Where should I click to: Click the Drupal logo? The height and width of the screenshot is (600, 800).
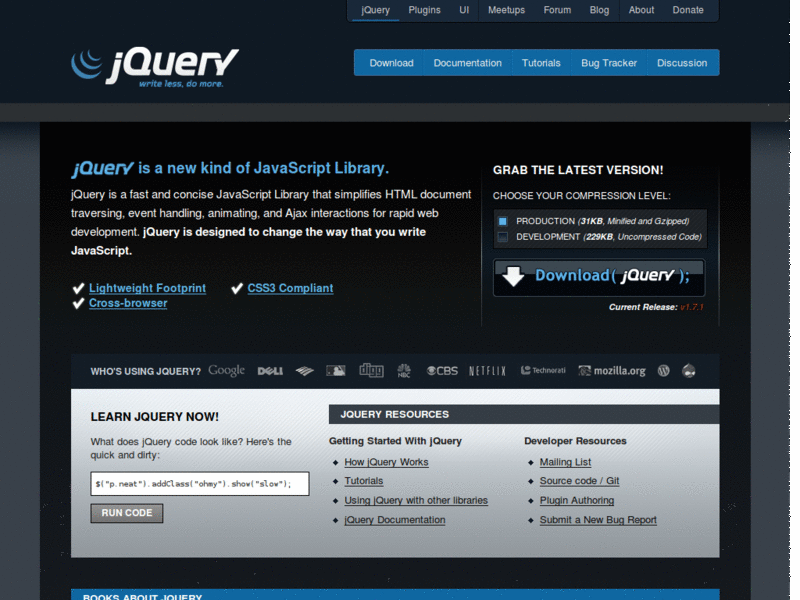click(689, 371)
